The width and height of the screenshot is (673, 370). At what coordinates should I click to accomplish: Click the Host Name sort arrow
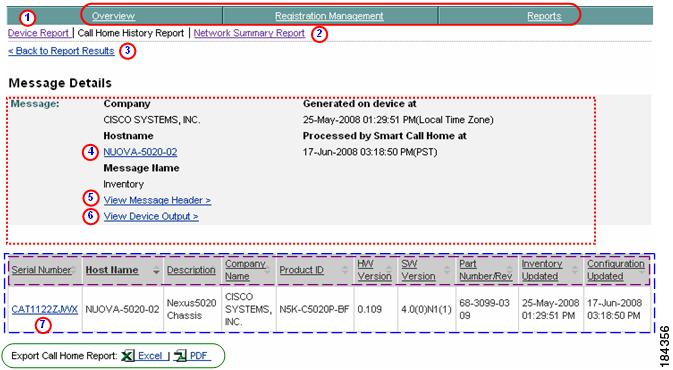(x=156, y=271)
